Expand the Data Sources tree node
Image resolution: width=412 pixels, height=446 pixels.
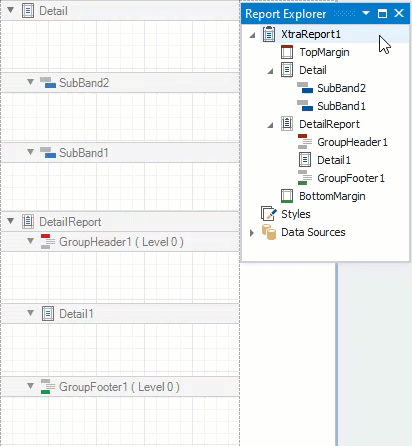pos(252,233)
